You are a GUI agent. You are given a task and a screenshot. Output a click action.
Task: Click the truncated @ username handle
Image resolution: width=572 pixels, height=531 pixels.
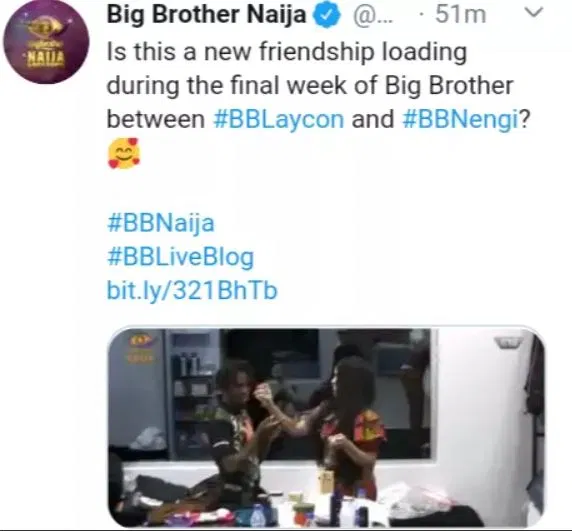374,15
